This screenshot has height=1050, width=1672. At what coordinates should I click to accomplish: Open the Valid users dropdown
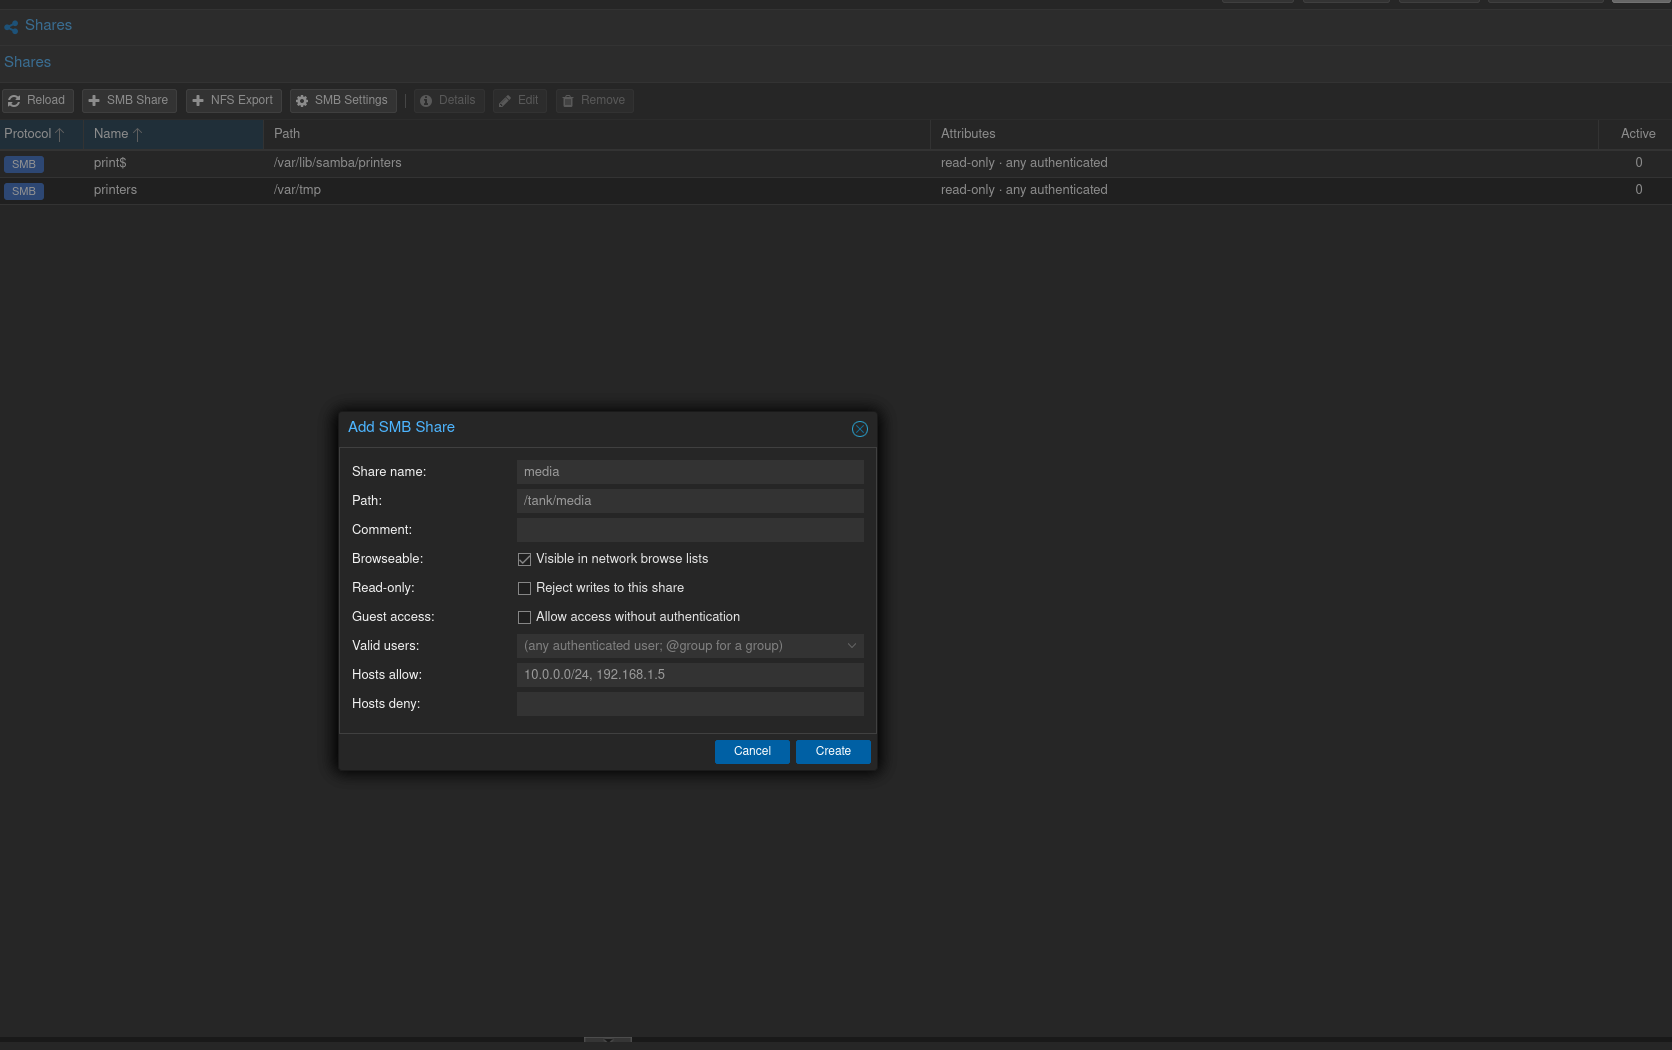[x=852, y=646]
